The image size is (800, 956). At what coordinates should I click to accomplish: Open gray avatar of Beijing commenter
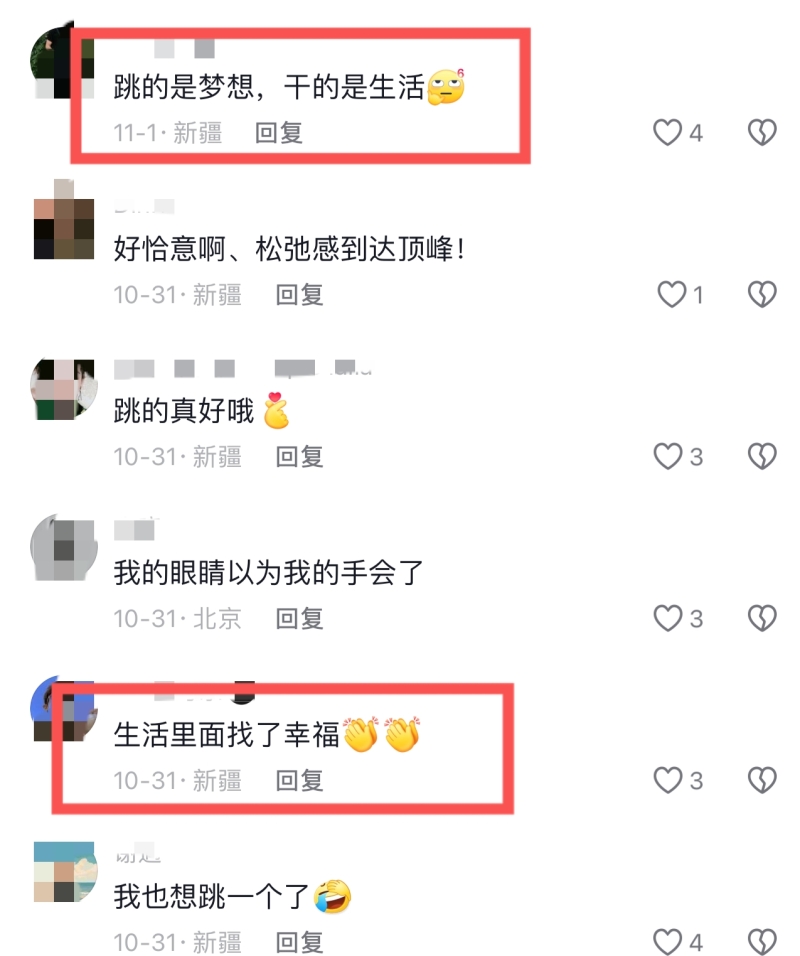pyautogui.click(x=63, y=548)
